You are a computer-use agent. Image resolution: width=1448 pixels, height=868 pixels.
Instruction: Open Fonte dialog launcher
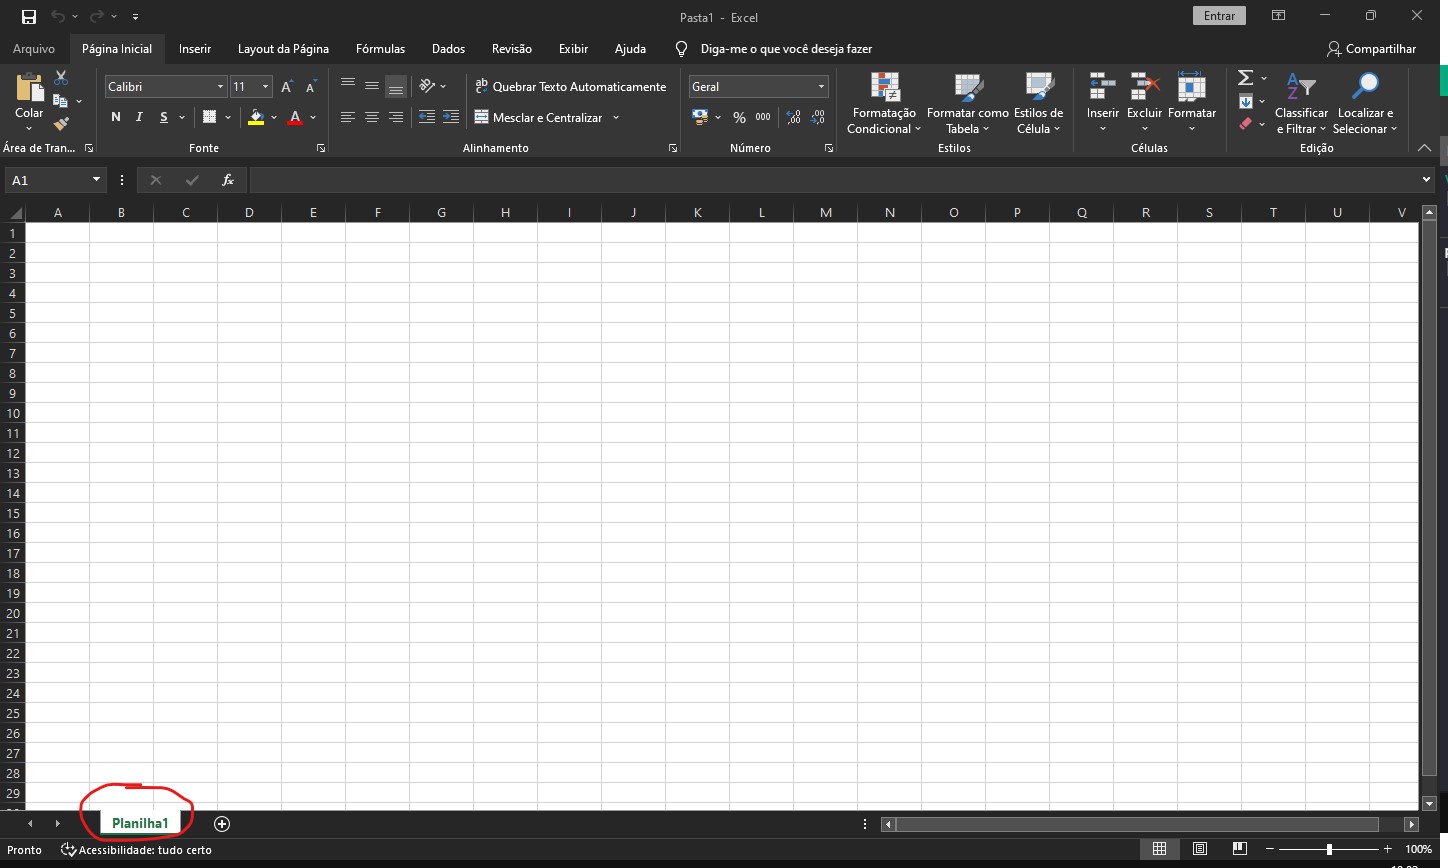click(x=321, y=148)
